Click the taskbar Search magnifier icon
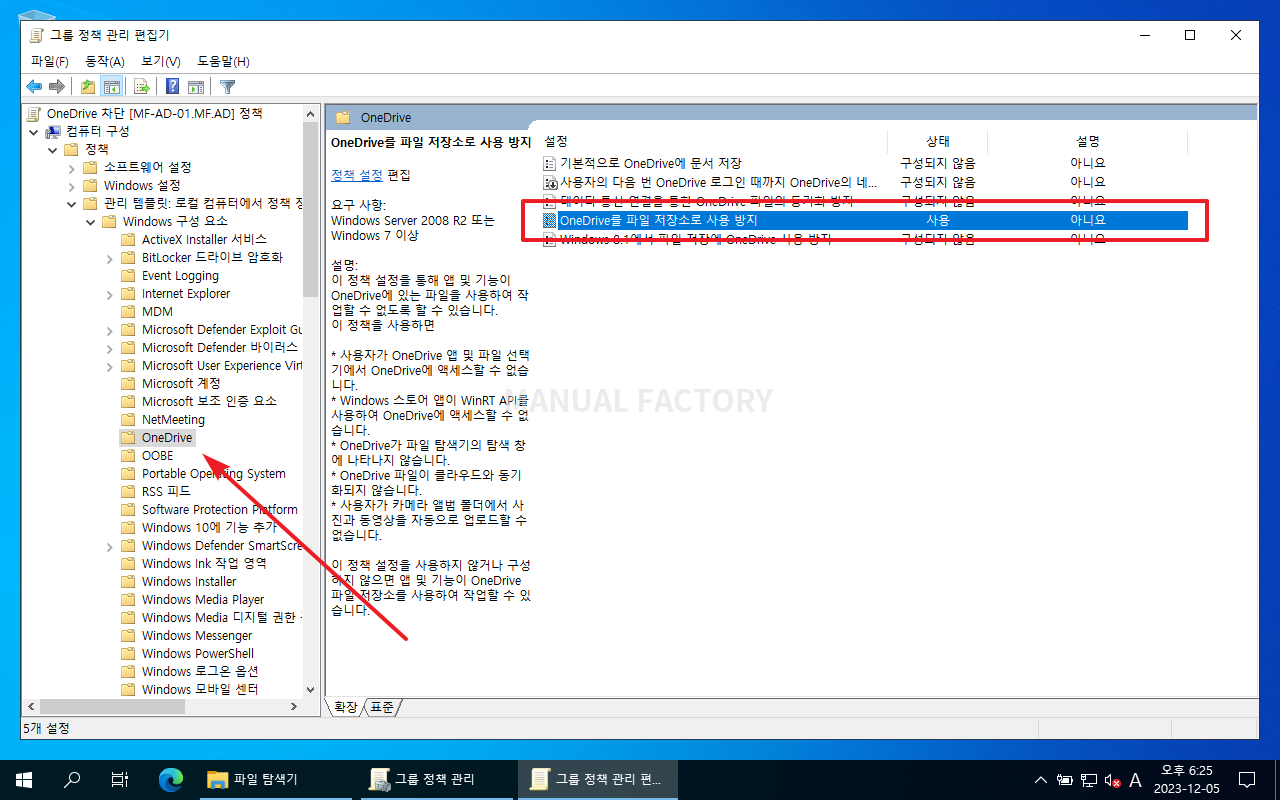1280x800 pixels. click(x=72, y=779)
